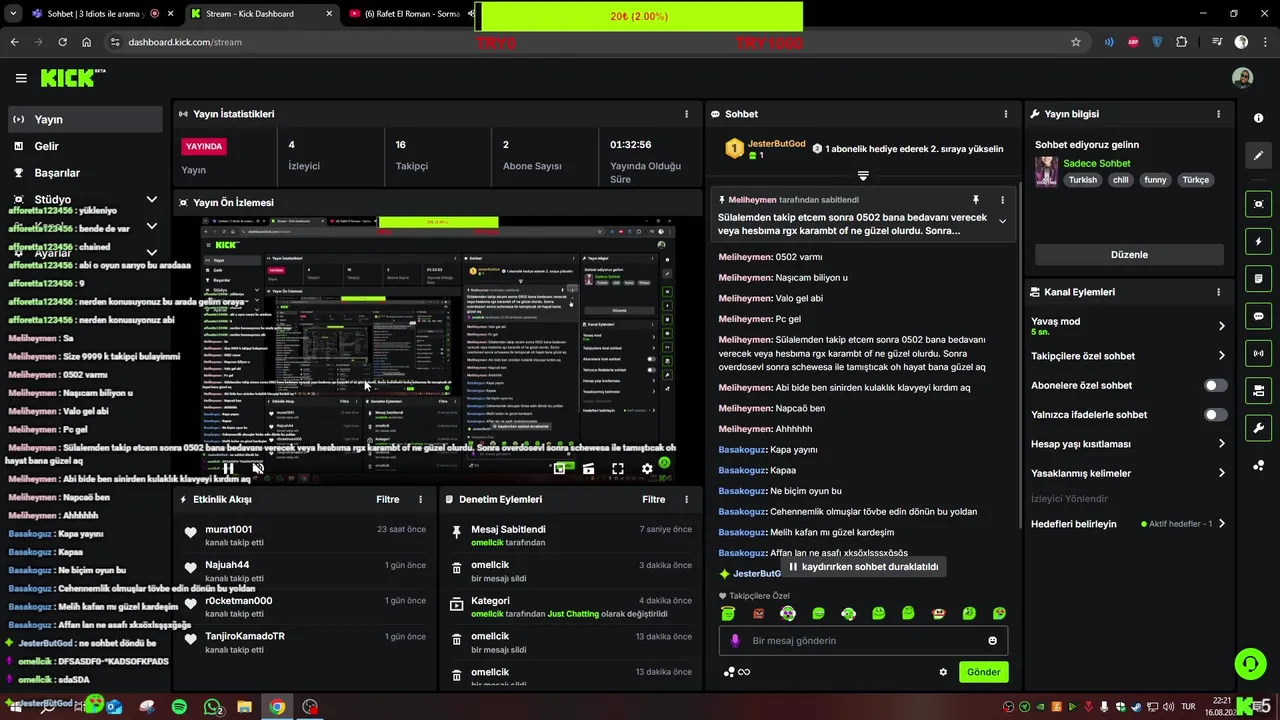Click the wrench tool icon in right sidebar
Image resolution: width=1280 pixels, height=720 pixels.
1258,428
